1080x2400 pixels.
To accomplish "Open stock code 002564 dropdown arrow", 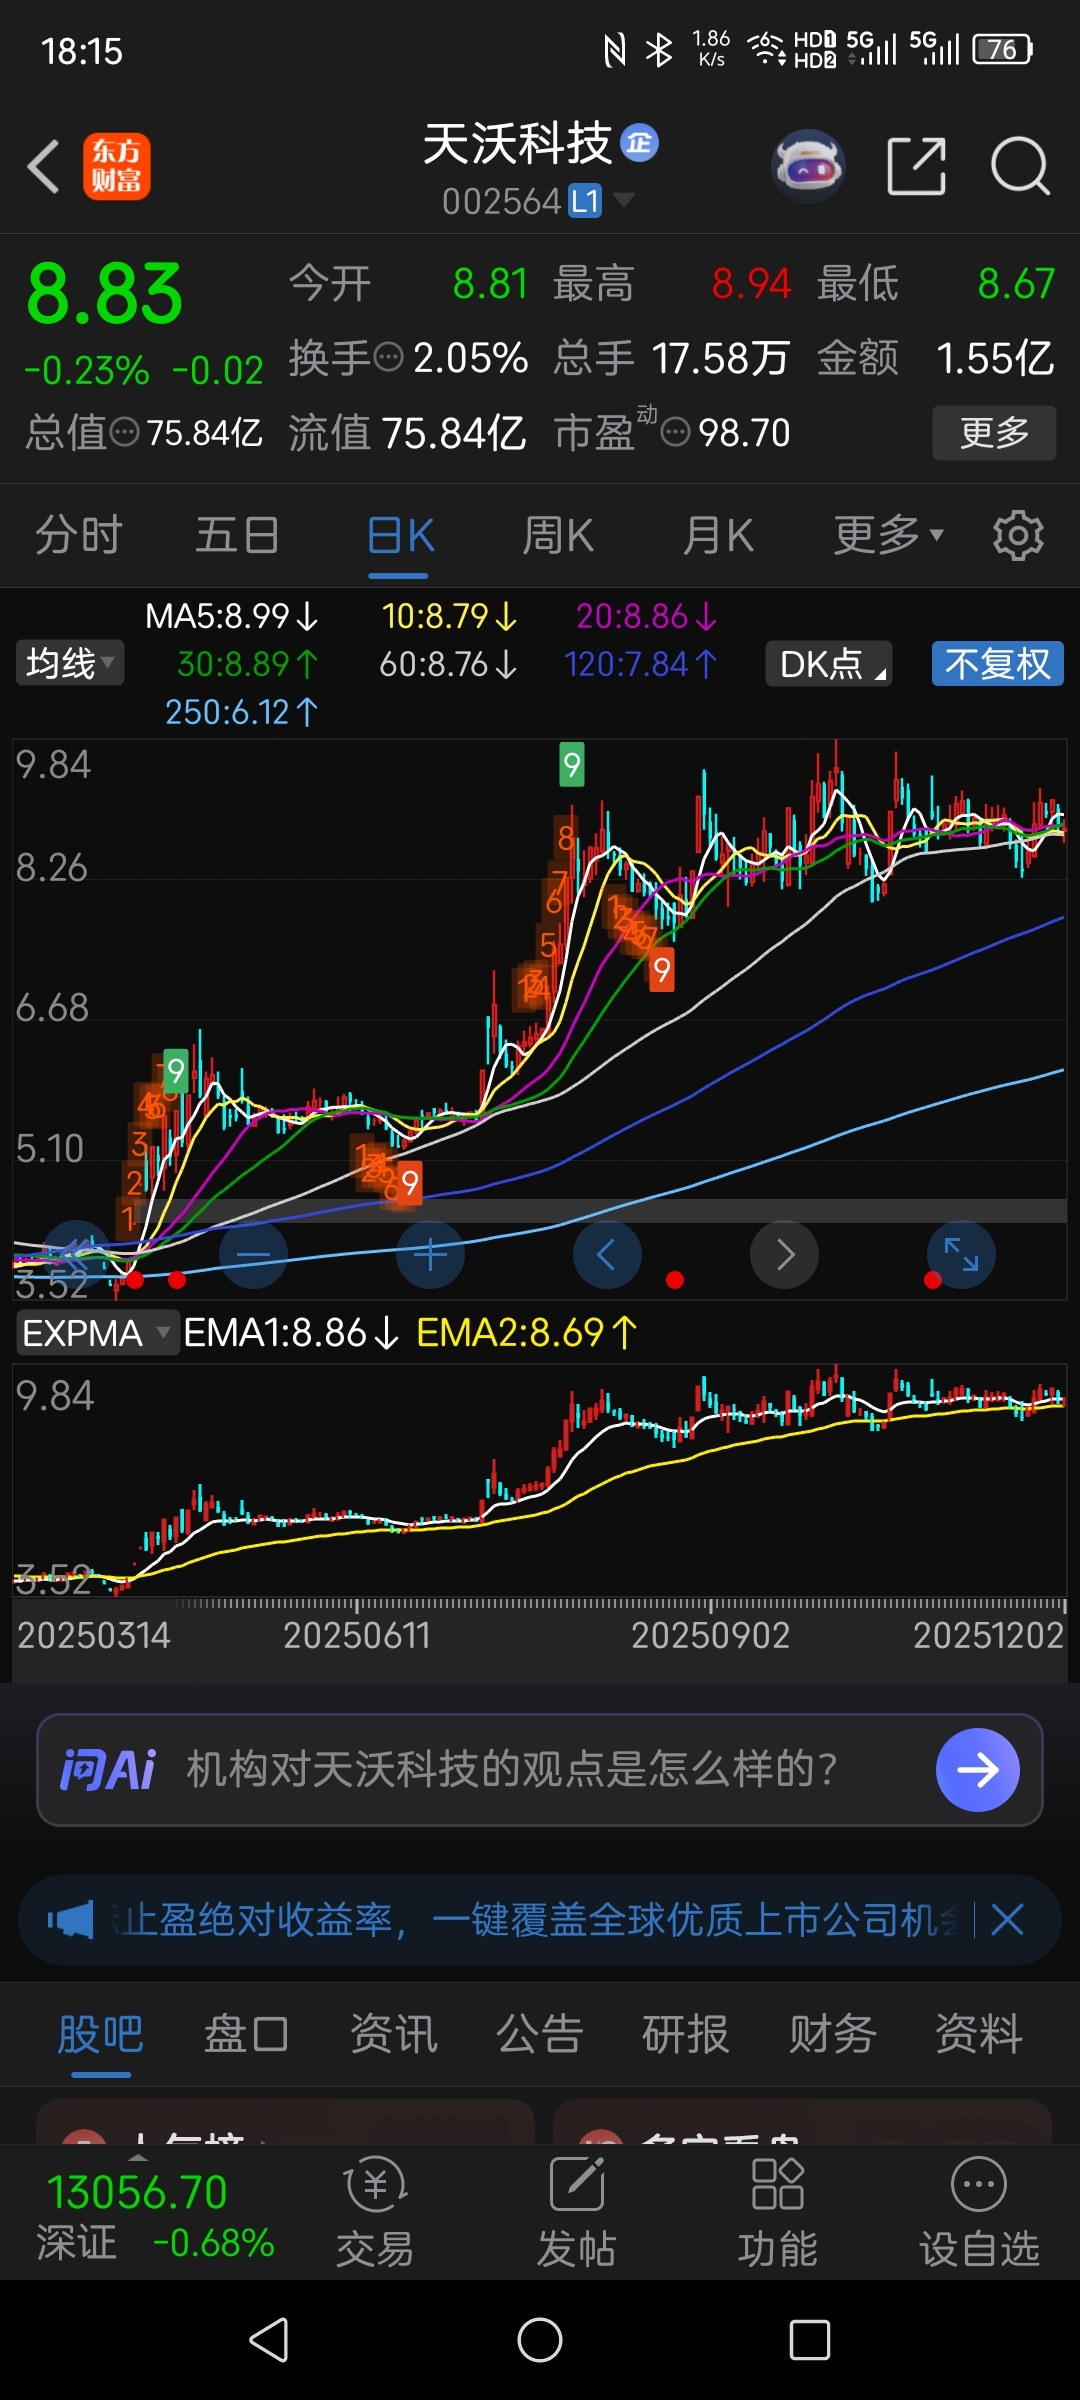I will [x=624, y=200].
